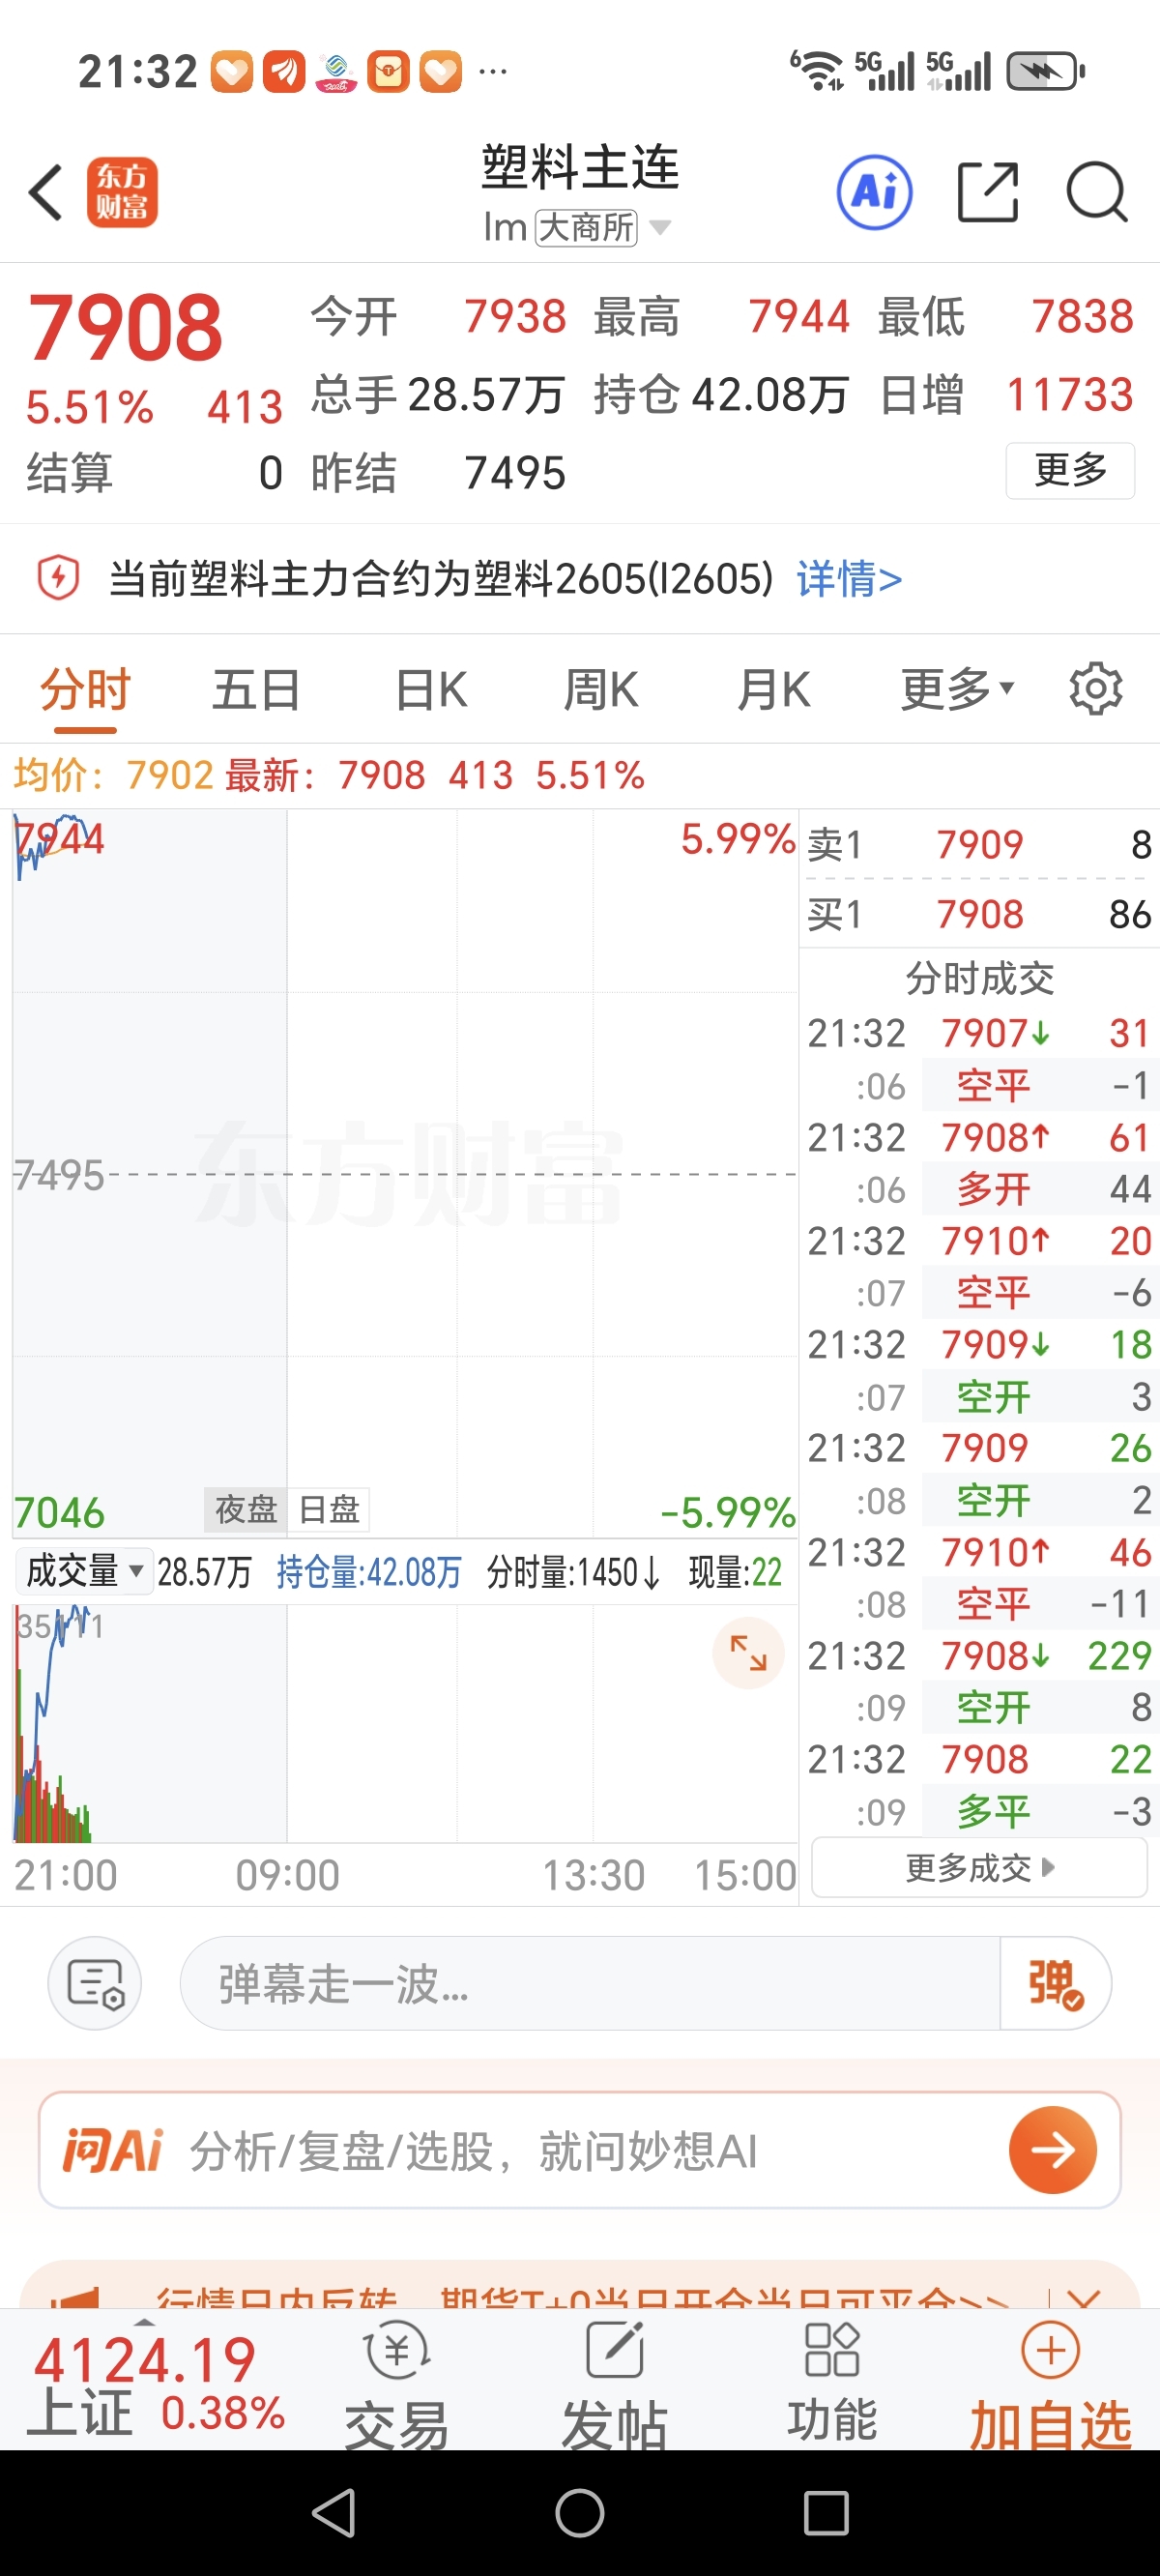Open the blue Ai assistant icon

click(873, 192)
